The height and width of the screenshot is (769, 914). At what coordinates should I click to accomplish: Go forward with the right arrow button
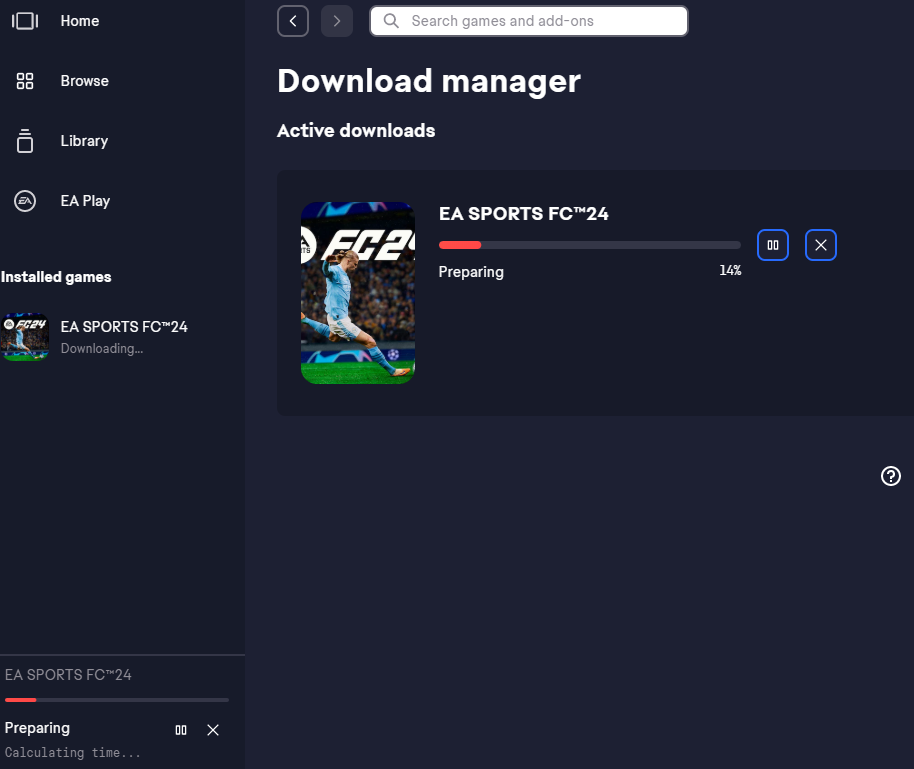[x=337, y=21]
